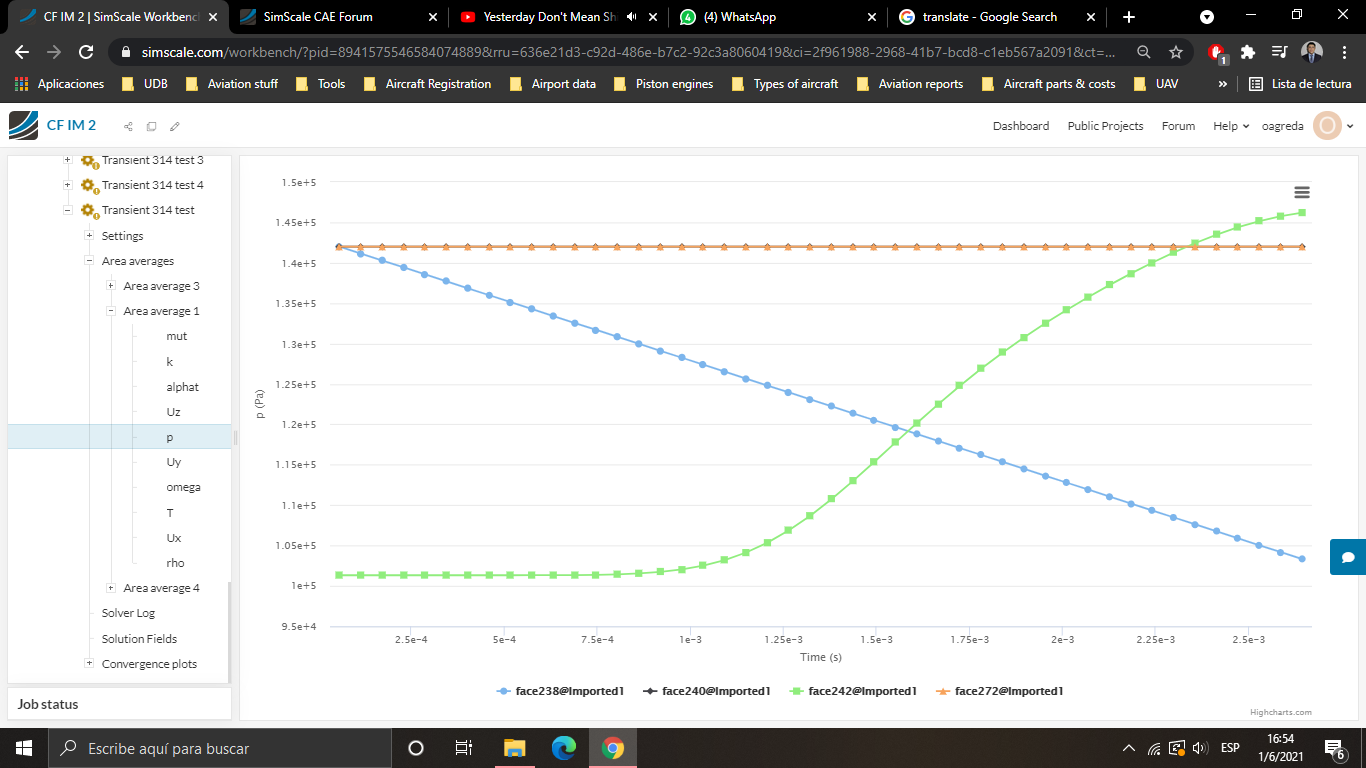Expand the Settings tree node
This screenshot has height=768, width=1366.
point(89,236)
